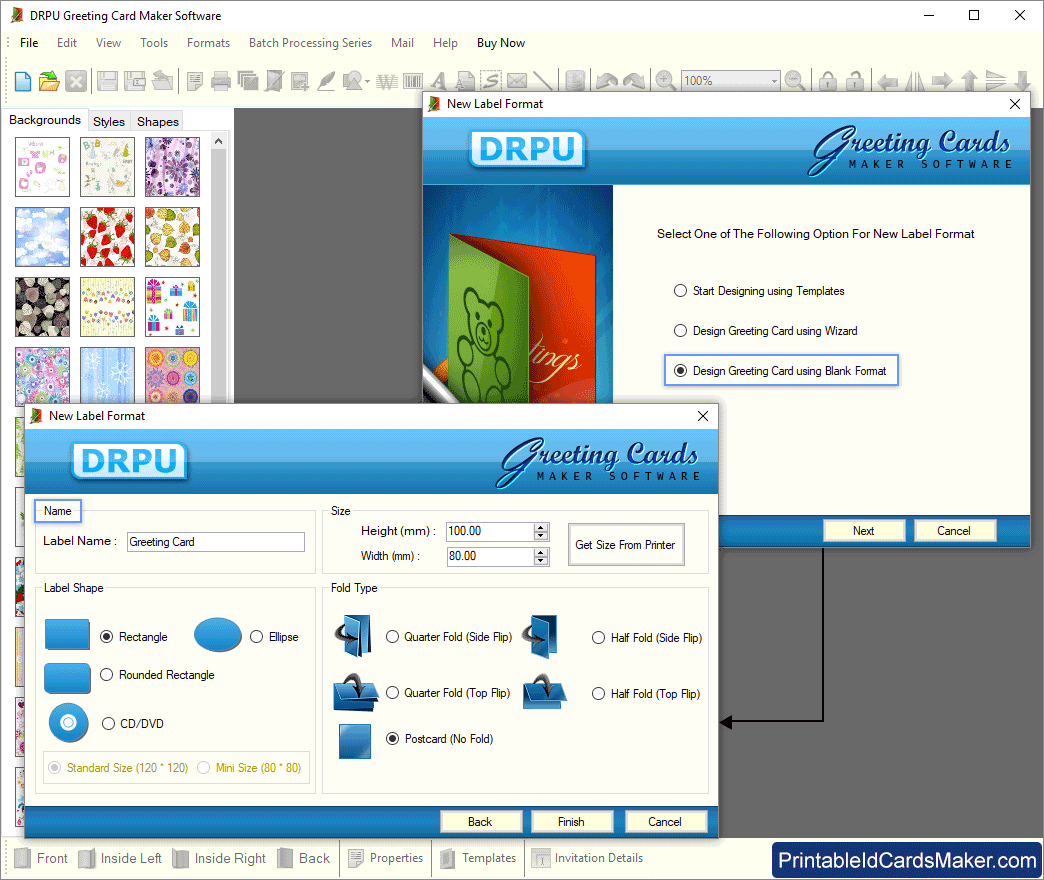Image resolution: width=1044 pixels, height=880 pixels.
Task: Open the shapes tool dropdown arrow
Action: 368,82
